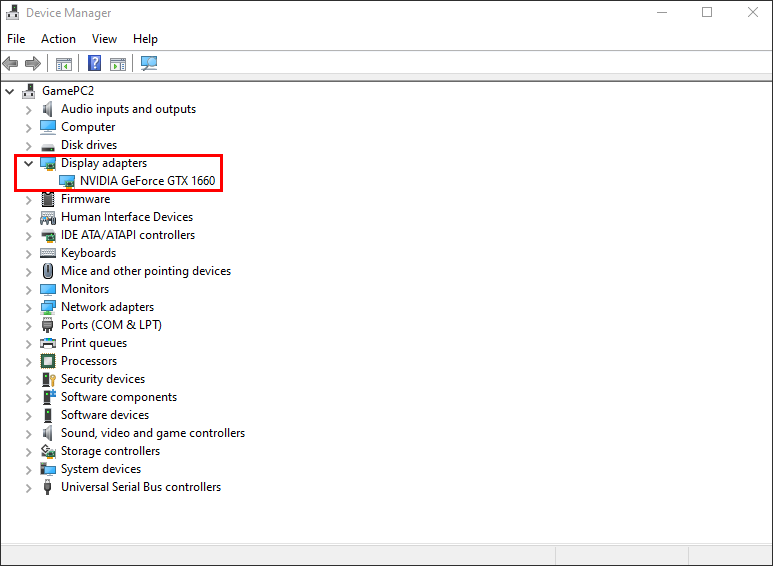Expand the System devices category
Image resolution: width=773 pixels, height=566 pixels.
(x=29, y=469)
